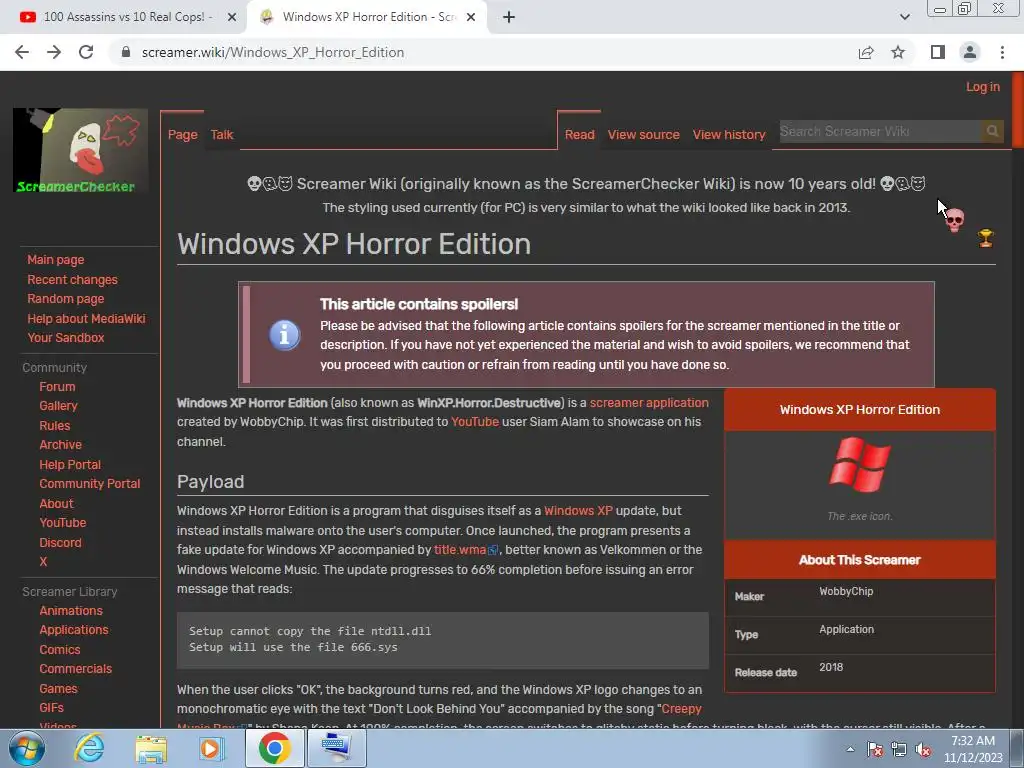
Task: Go to Main page
Action: [x=56, y=260]
